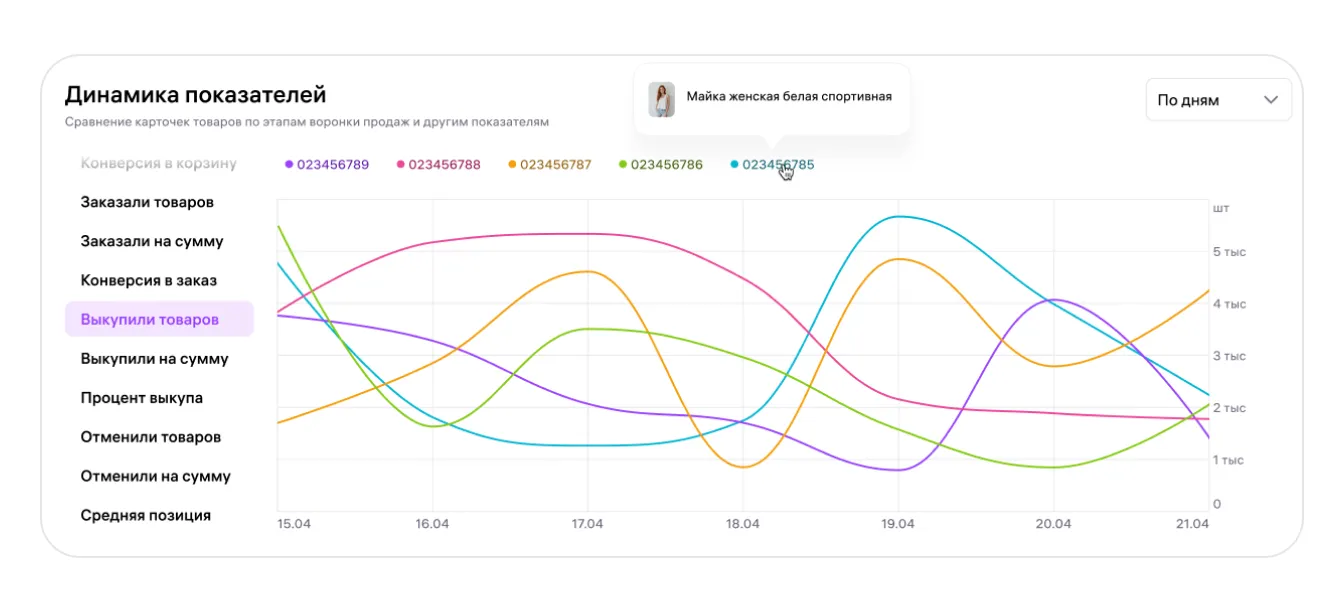This screenshot has width=1344, height=612.
Task: Click the product thumbnail in the tooltip
Action: coord(661,99)
